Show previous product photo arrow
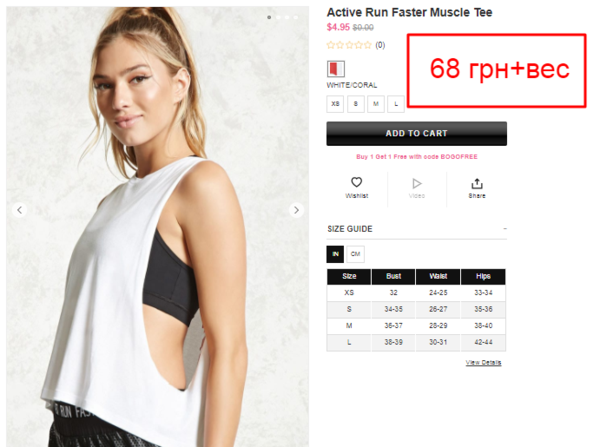This screenshot has width=600, height=447. click(x=20, y=210)
